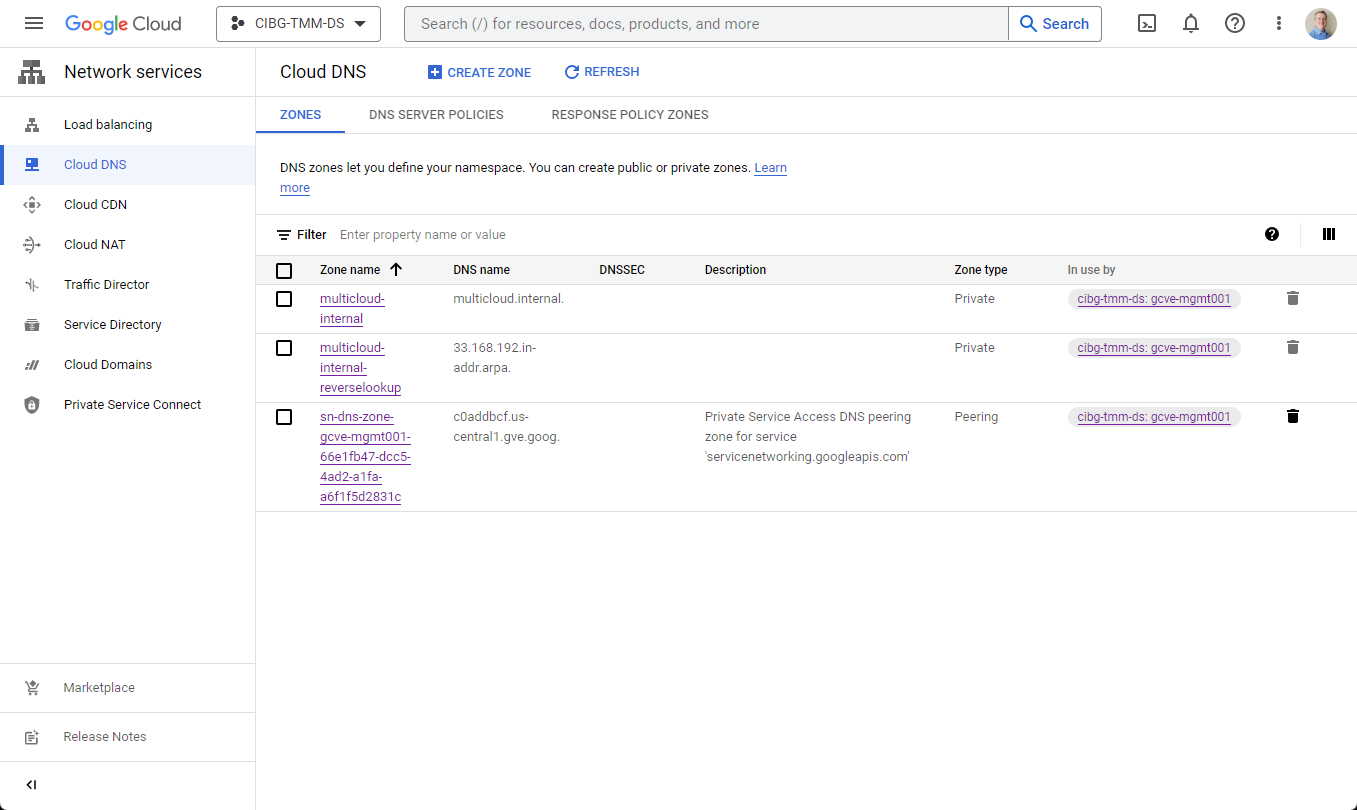The image size is (1357, 810).
Task: Open gcve-mgmt001 network for peering zone
Action: click(x=1154, y=416)
